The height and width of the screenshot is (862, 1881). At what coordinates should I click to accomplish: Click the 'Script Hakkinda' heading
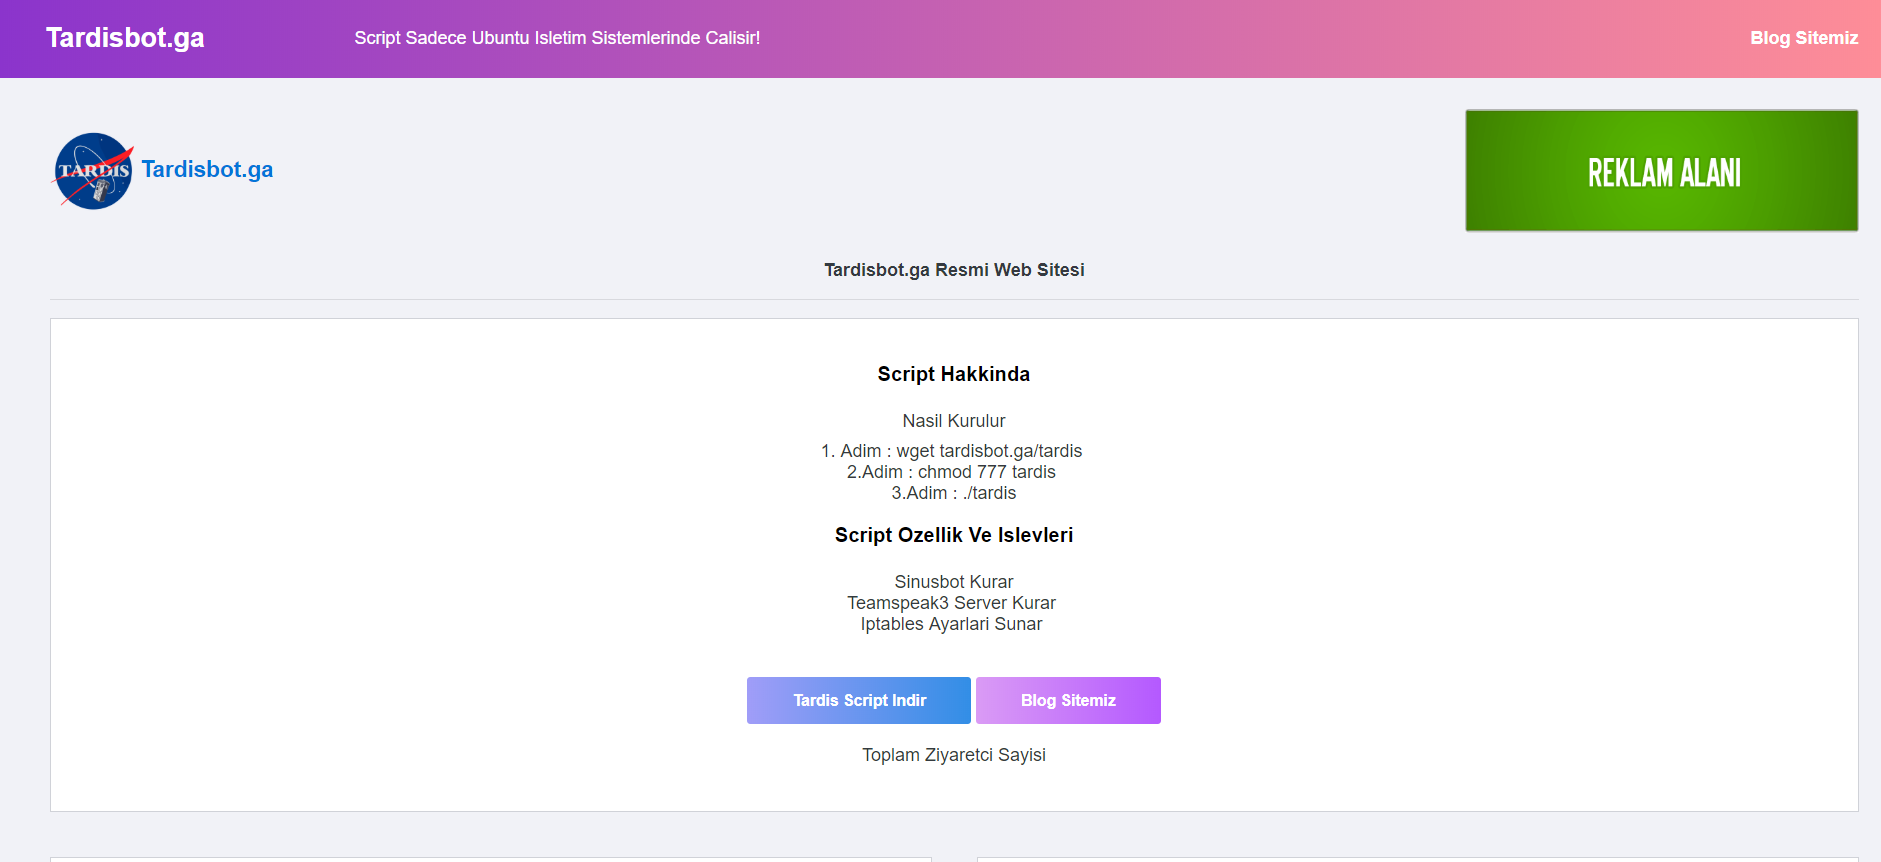(954, 374)
